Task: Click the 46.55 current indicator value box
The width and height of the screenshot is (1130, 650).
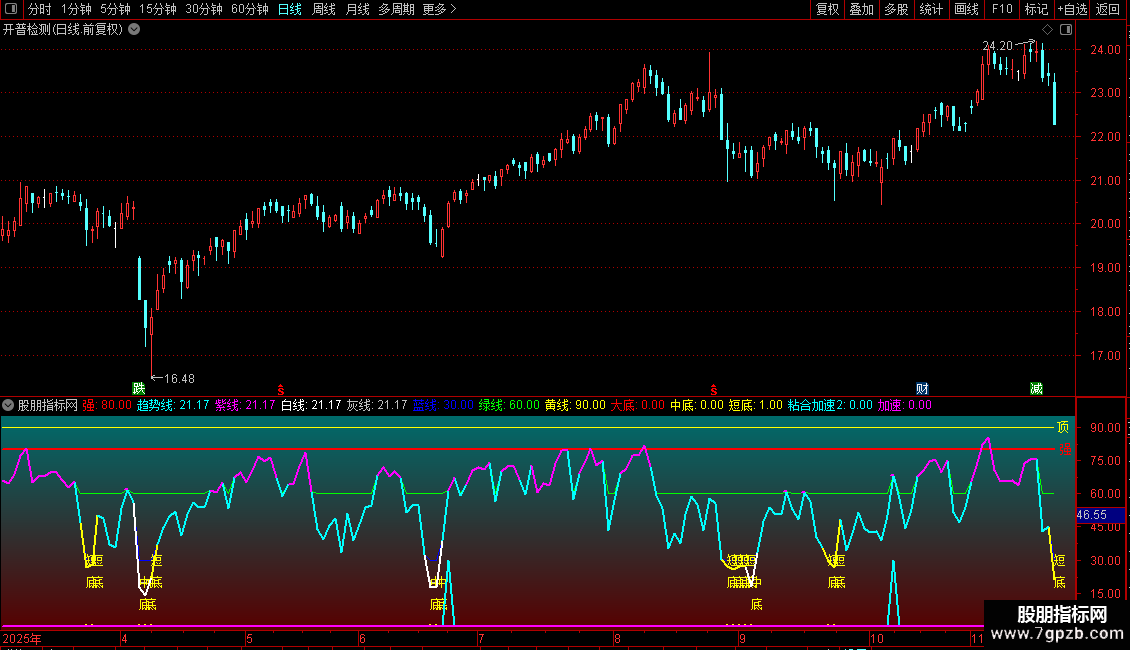Action: click(x=1100, y=515)
